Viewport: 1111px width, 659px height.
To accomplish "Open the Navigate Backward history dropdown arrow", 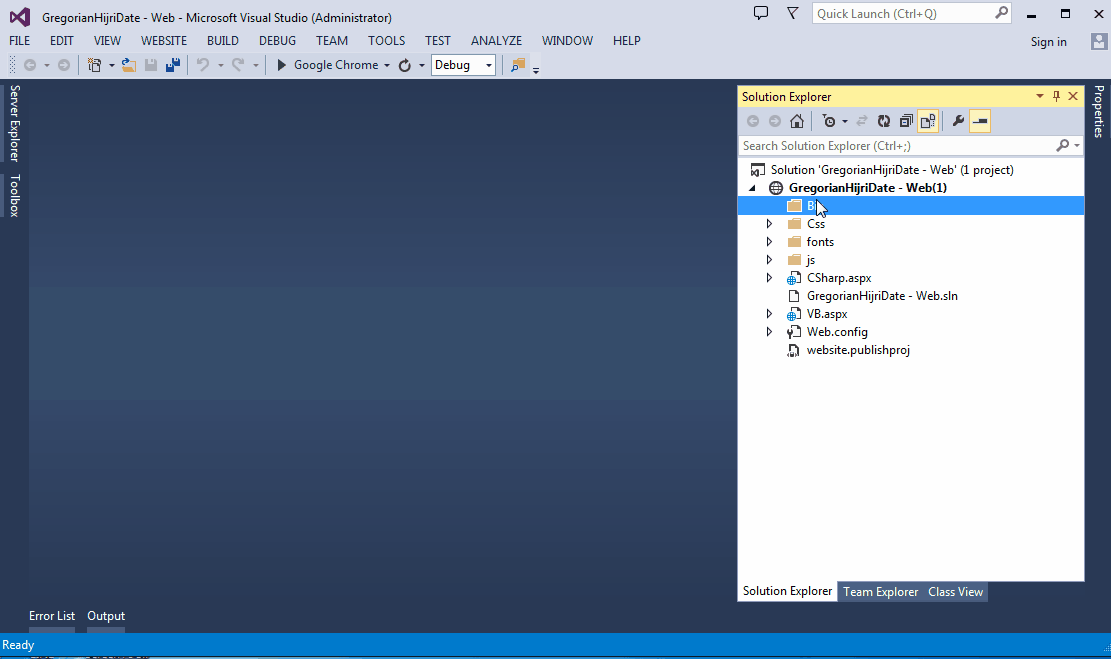I will click(x=47, y=65).
